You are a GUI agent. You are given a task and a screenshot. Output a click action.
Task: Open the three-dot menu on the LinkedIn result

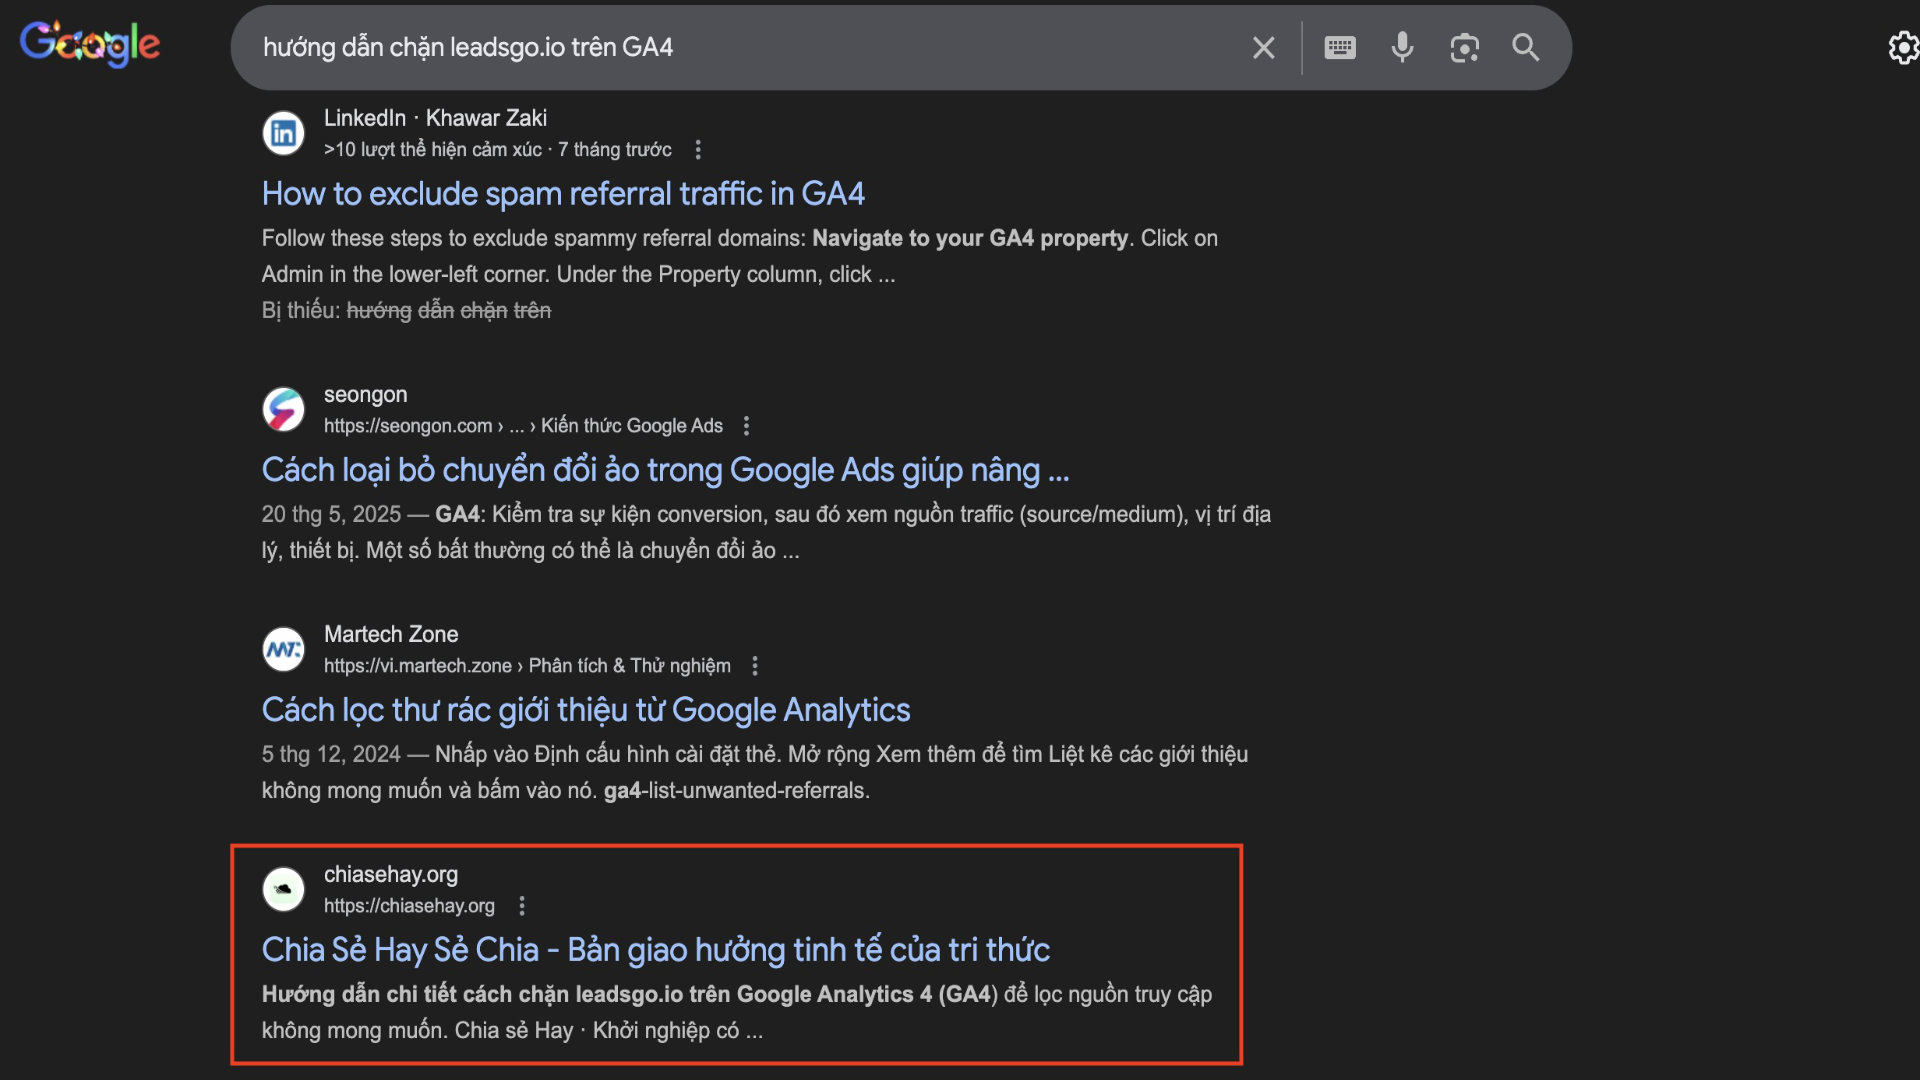697,149
